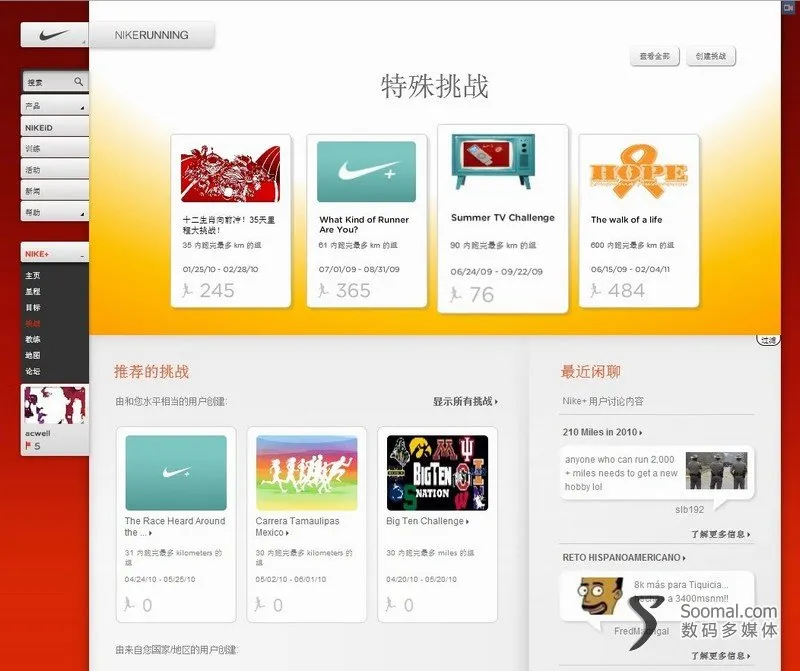Open 里程 runs in NIKE+ menu
Screen dimensions: 800x671
click(33, 291)
